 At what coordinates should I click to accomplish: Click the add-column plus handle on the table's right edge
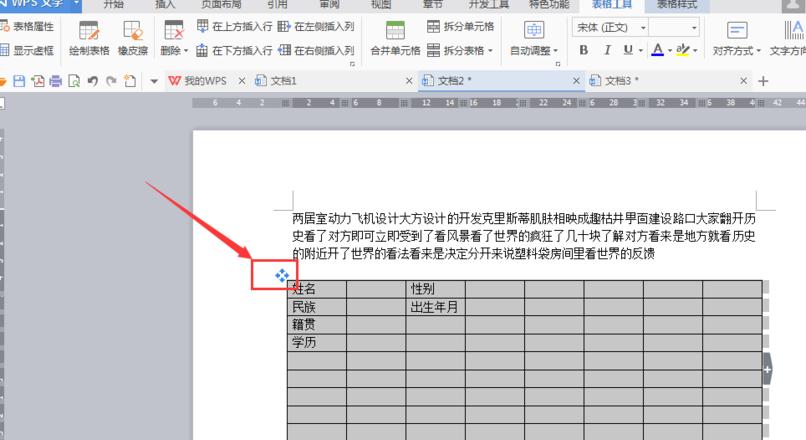(x=767, y=369)
